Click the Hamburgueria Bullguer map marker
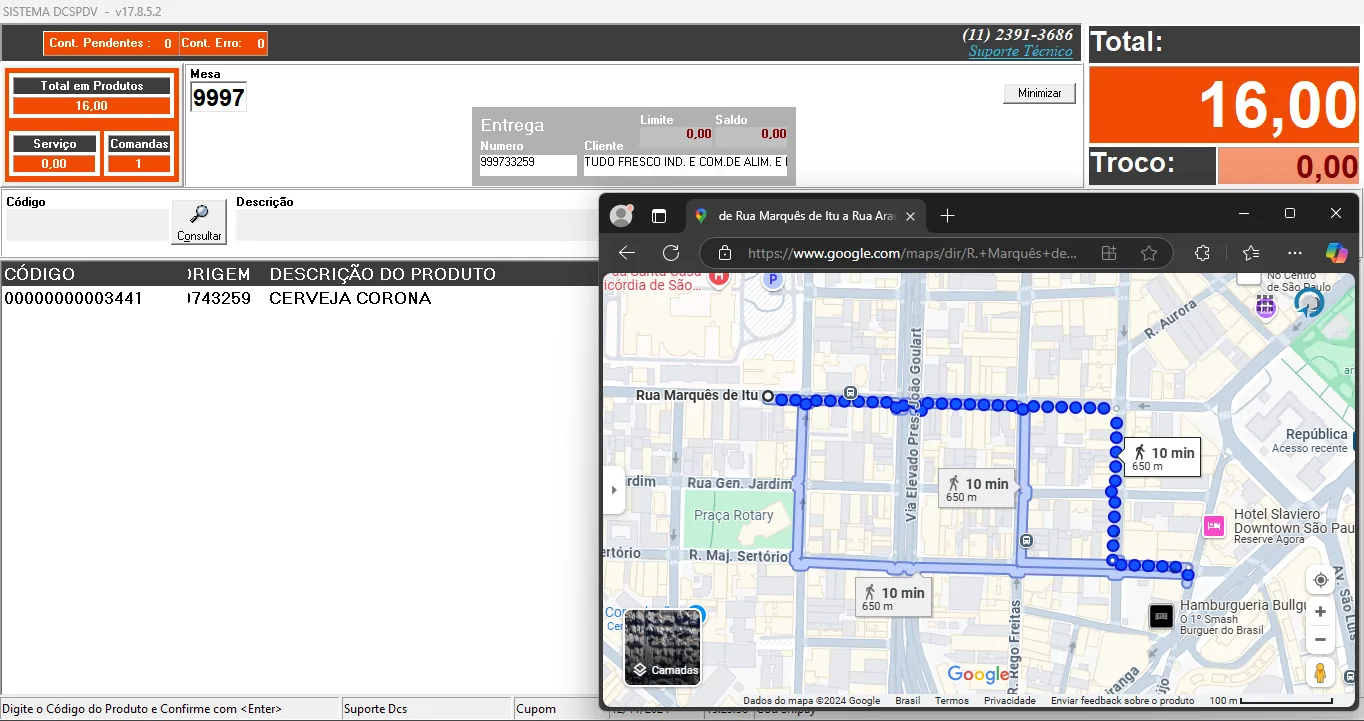The height and width of the screenshot is (721, 1364). point(1161,617)
